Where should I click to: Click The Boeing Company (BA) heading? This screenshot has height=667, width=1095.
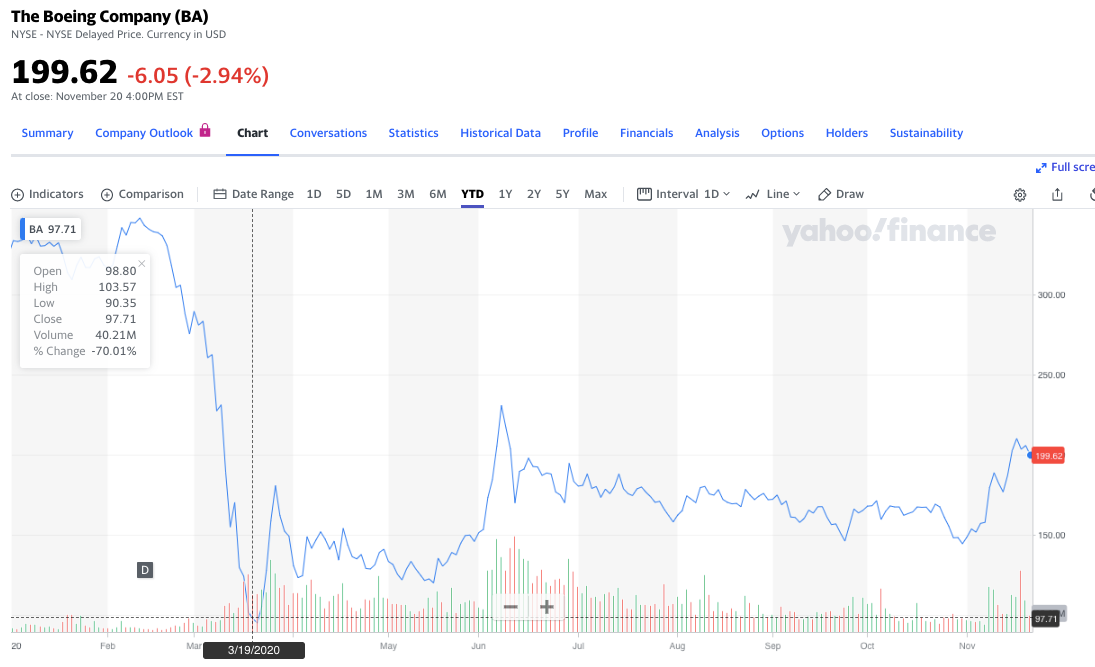point(110,16)
